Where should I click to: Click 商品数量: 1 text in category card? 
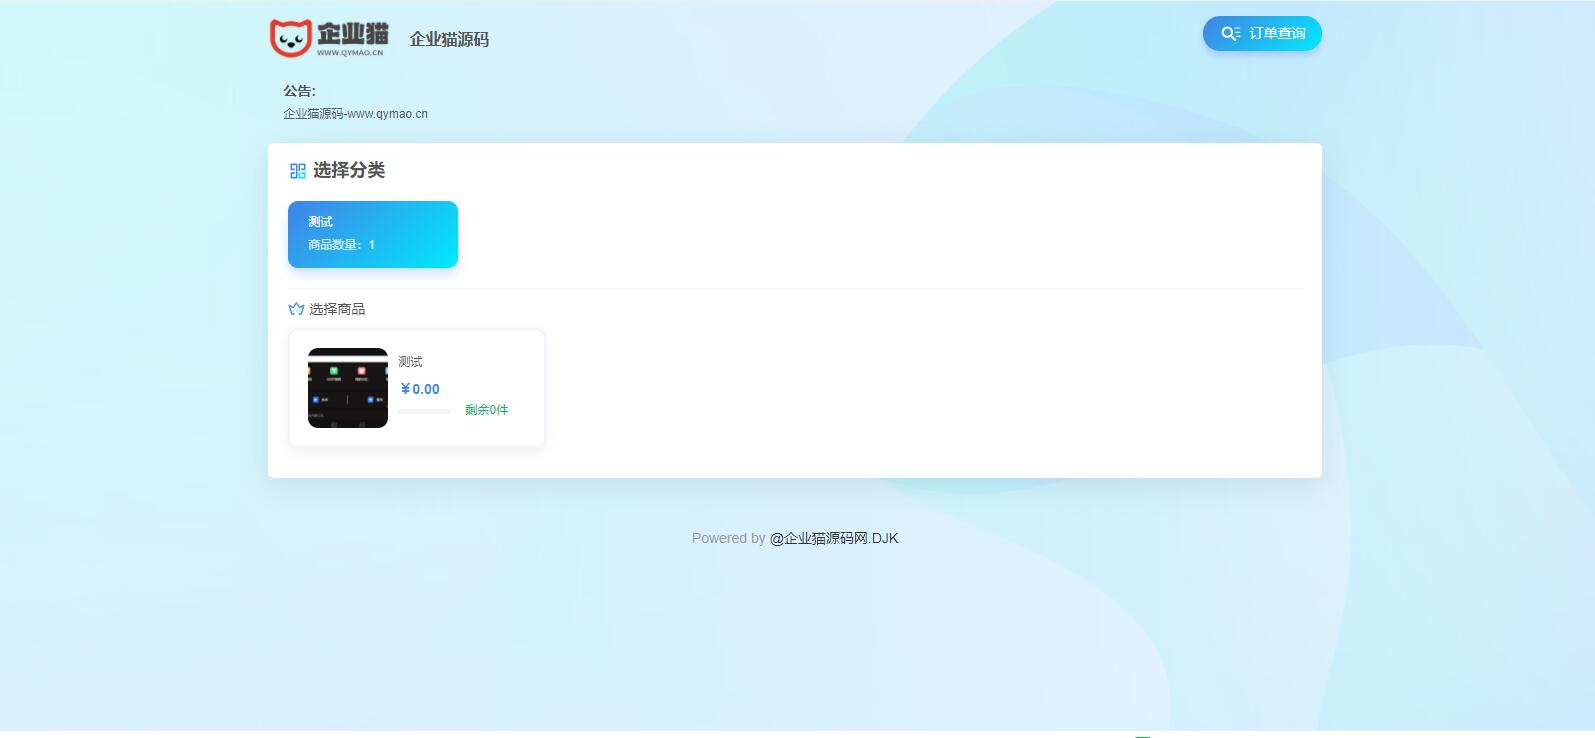point(341,245)
